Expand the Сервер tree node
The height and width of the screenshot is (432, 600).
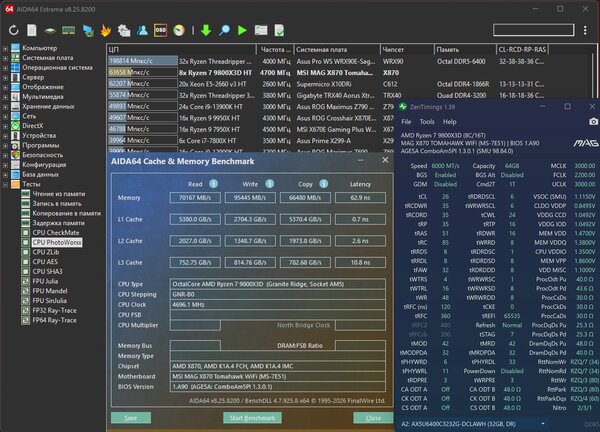pyautogui.click(x=5, y=77)
